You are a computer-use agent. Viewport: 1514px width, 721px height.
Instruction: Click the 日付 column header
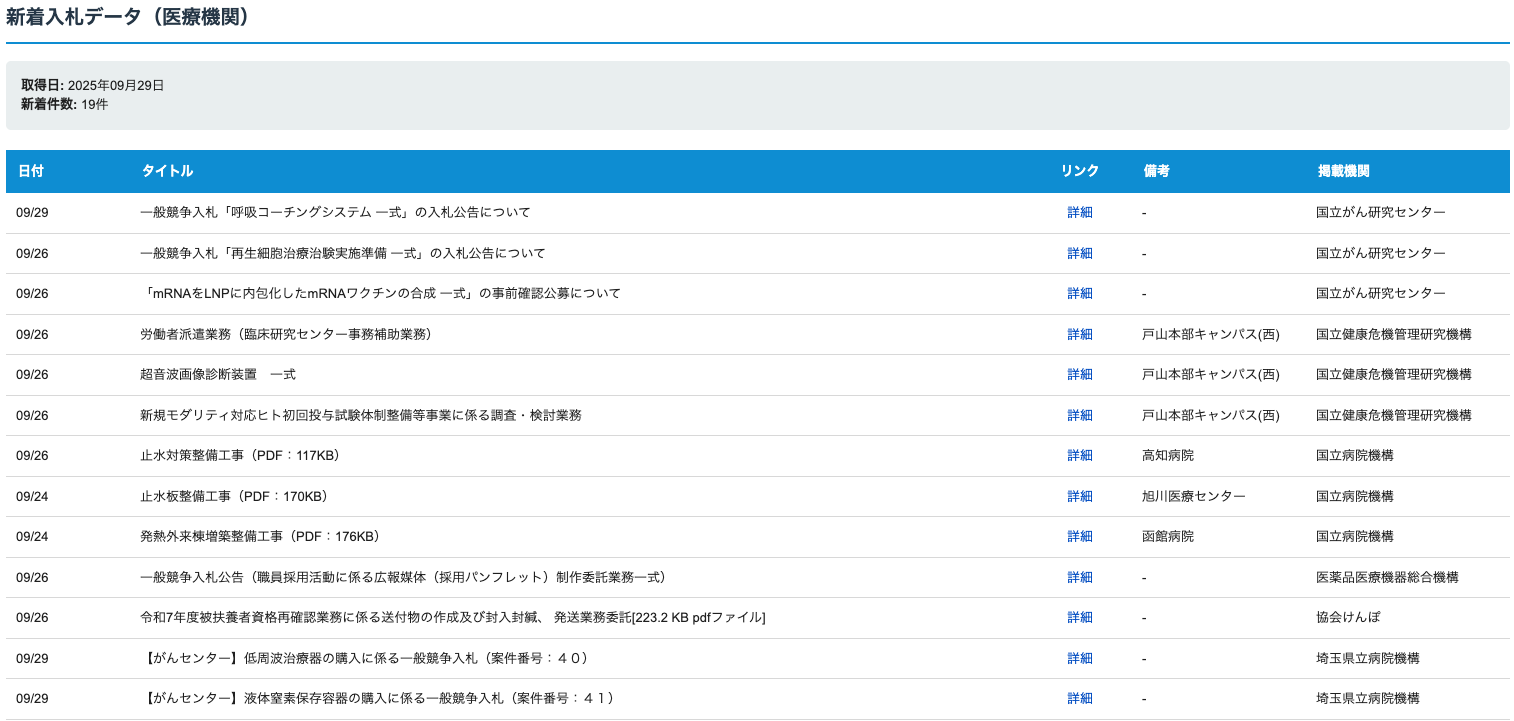(31, 171)
